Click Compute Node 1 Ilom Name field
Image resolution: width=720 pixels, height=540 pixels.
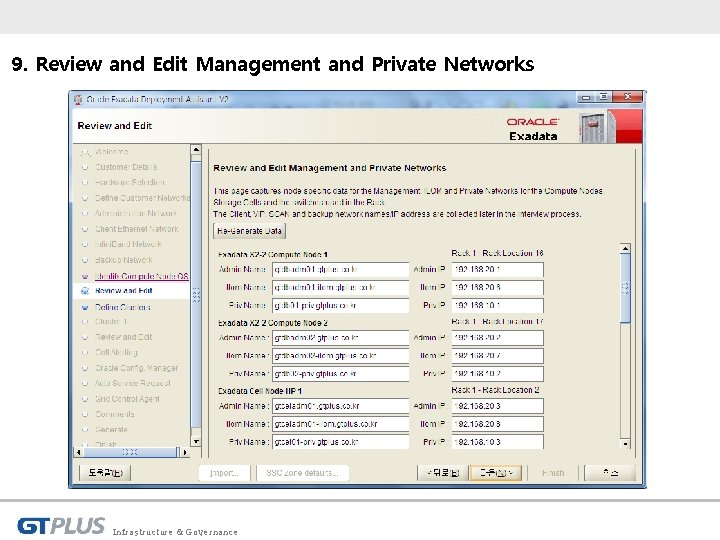pyautogui.click(x=340, y=287)
